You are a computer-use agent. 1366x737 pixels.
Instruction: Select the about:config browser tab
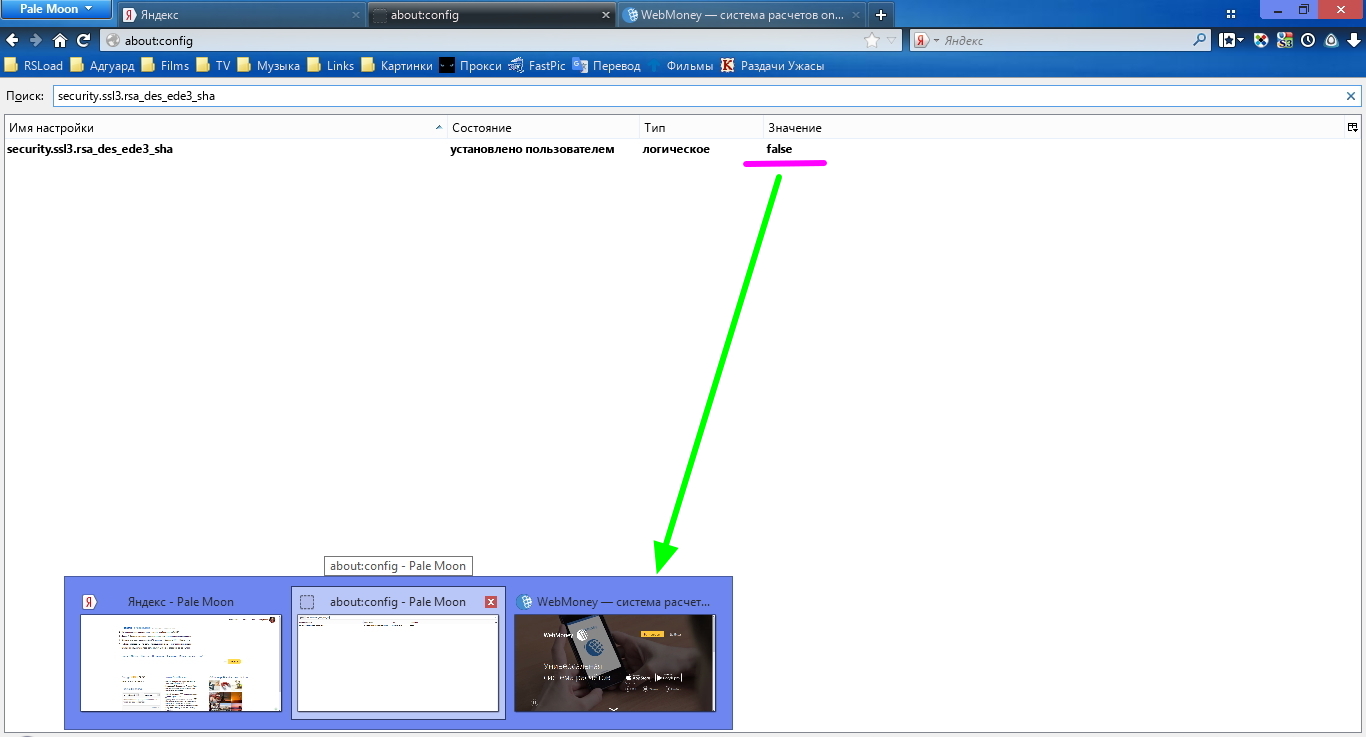[x=491, y=15]
